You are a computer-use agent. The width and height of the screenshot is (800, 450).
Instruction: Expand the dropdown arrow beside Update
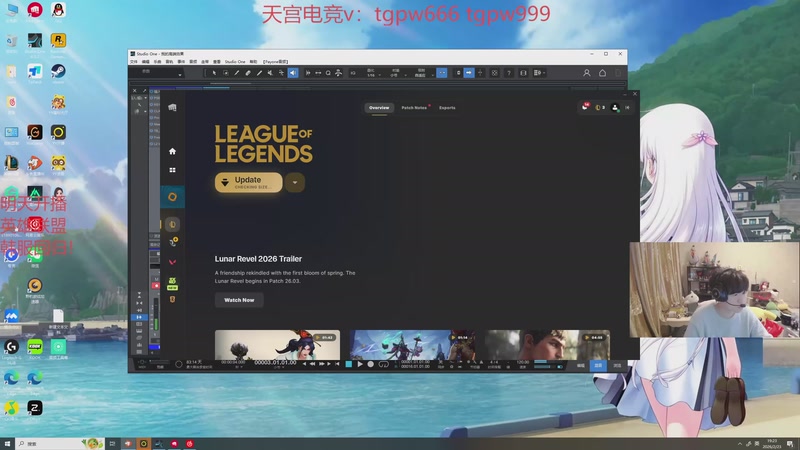pos(295,182)
